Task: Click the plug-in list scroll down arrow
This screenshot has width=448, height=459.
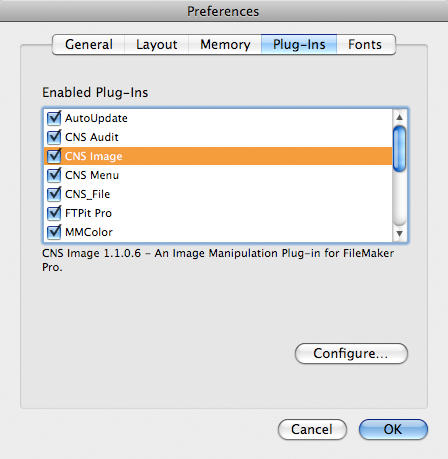Action: tap(399, 233)
